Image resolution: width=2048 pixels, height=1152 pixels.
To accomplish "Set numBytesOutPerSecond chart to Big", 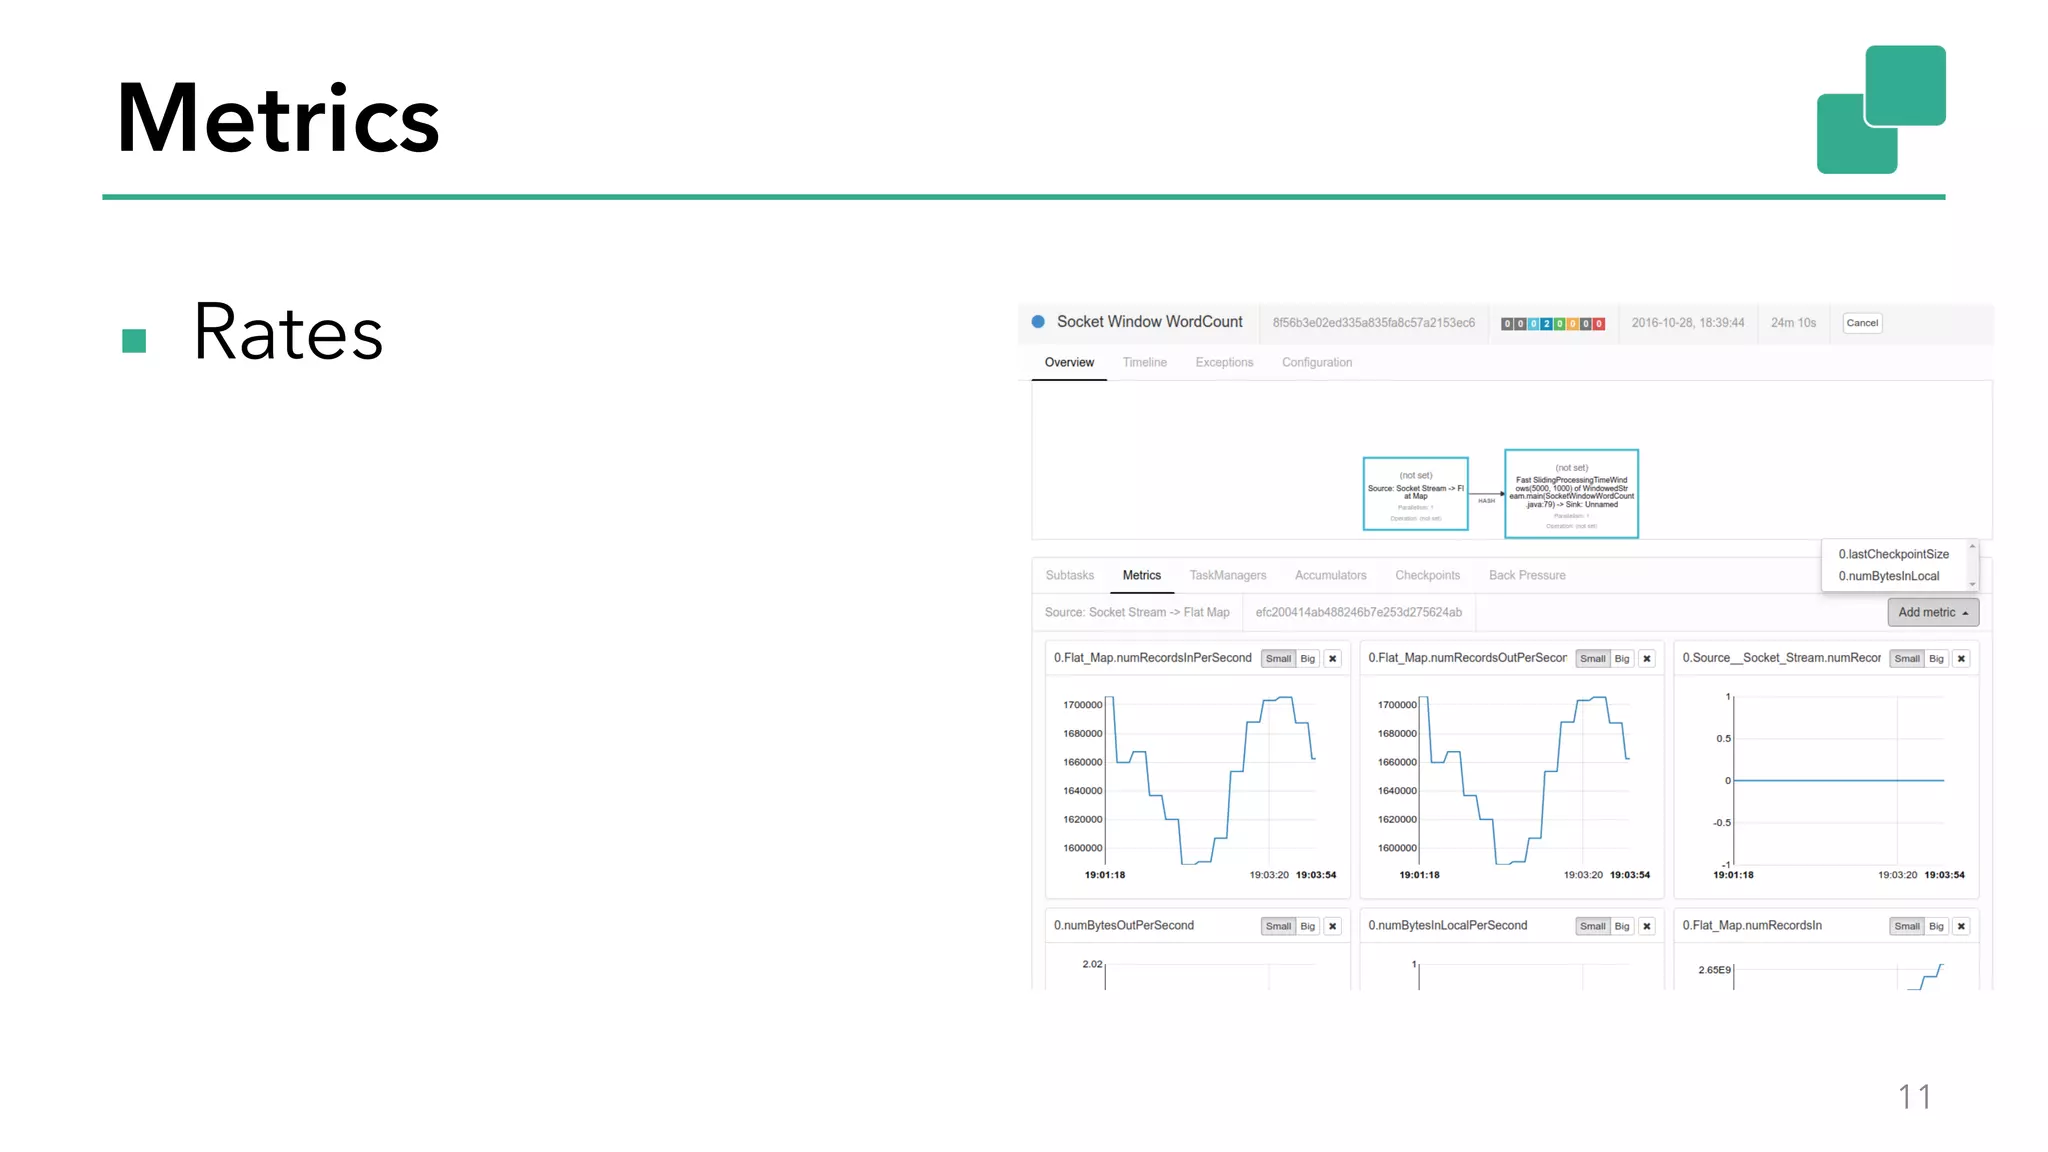I will pos(1307,926).
